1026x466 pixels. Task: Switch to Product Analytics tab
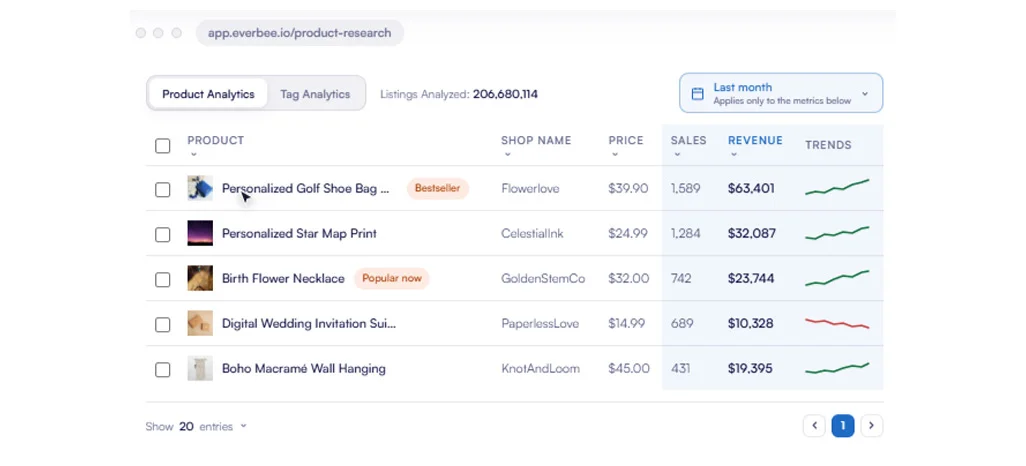coord(208,94)
